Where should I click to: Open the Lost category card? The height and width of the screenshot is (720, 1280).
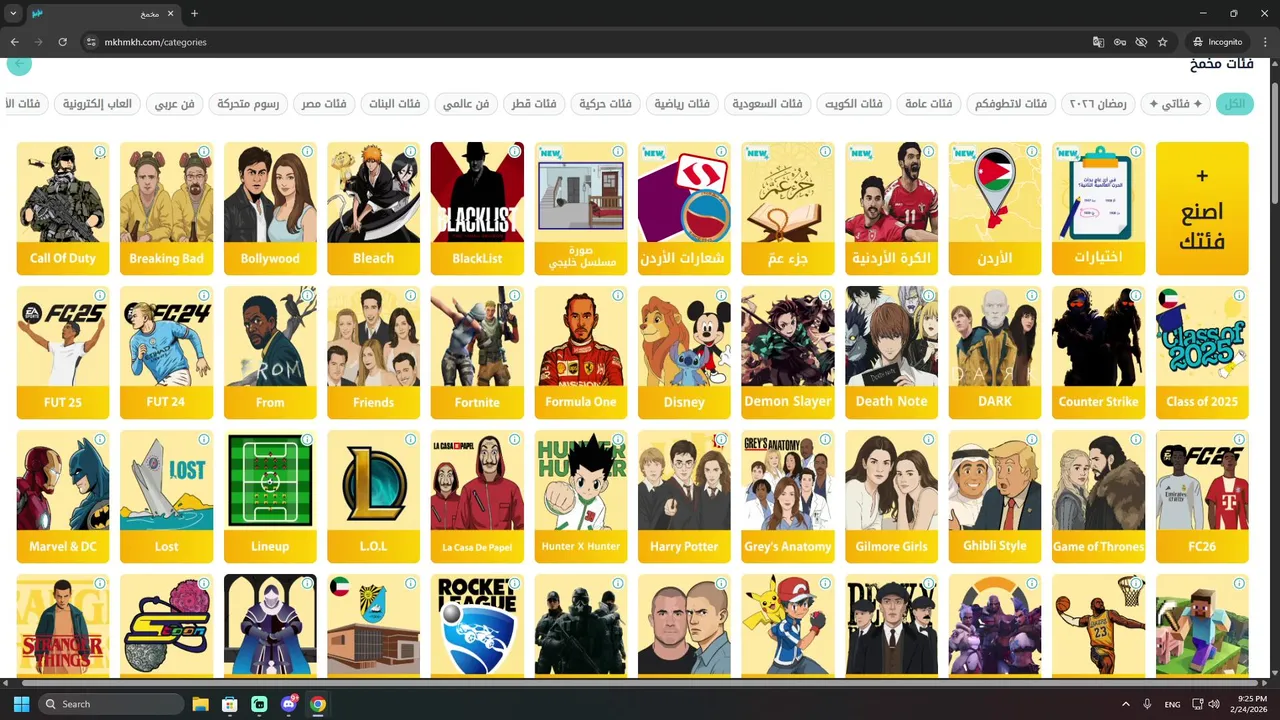tap(166, 496)
